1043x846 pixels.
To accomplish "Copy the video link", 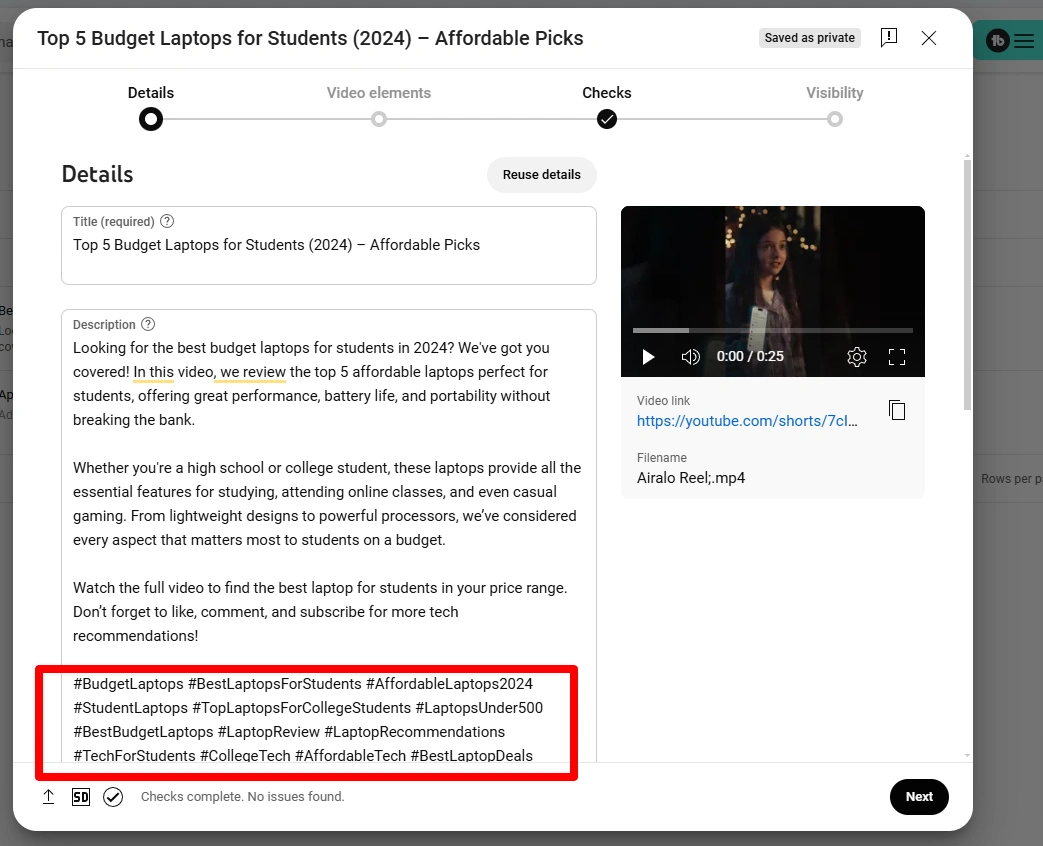I will pyautogui.click(x=897, y=410).
